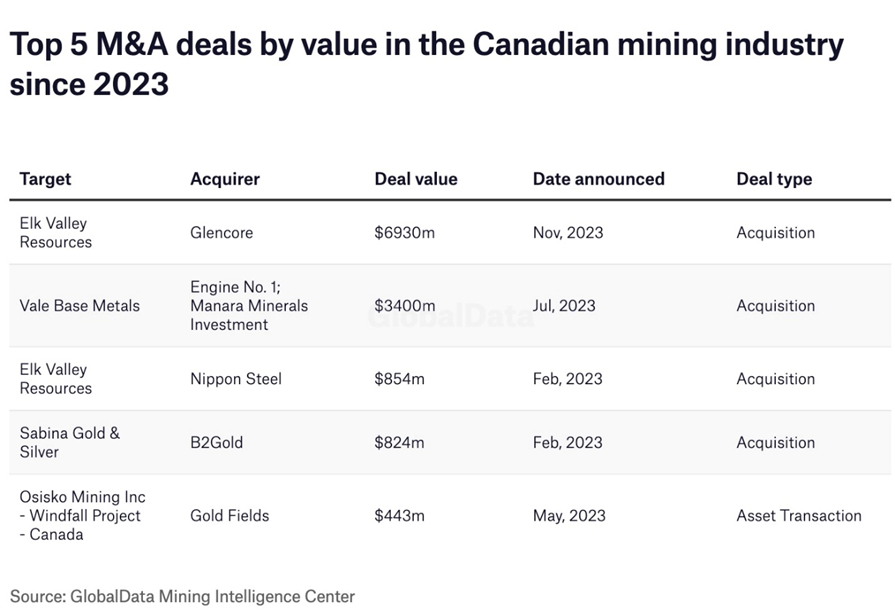Click the B2Gold acquirer cell
Screen dimensions: 895x611
click(x=217, y=443)
